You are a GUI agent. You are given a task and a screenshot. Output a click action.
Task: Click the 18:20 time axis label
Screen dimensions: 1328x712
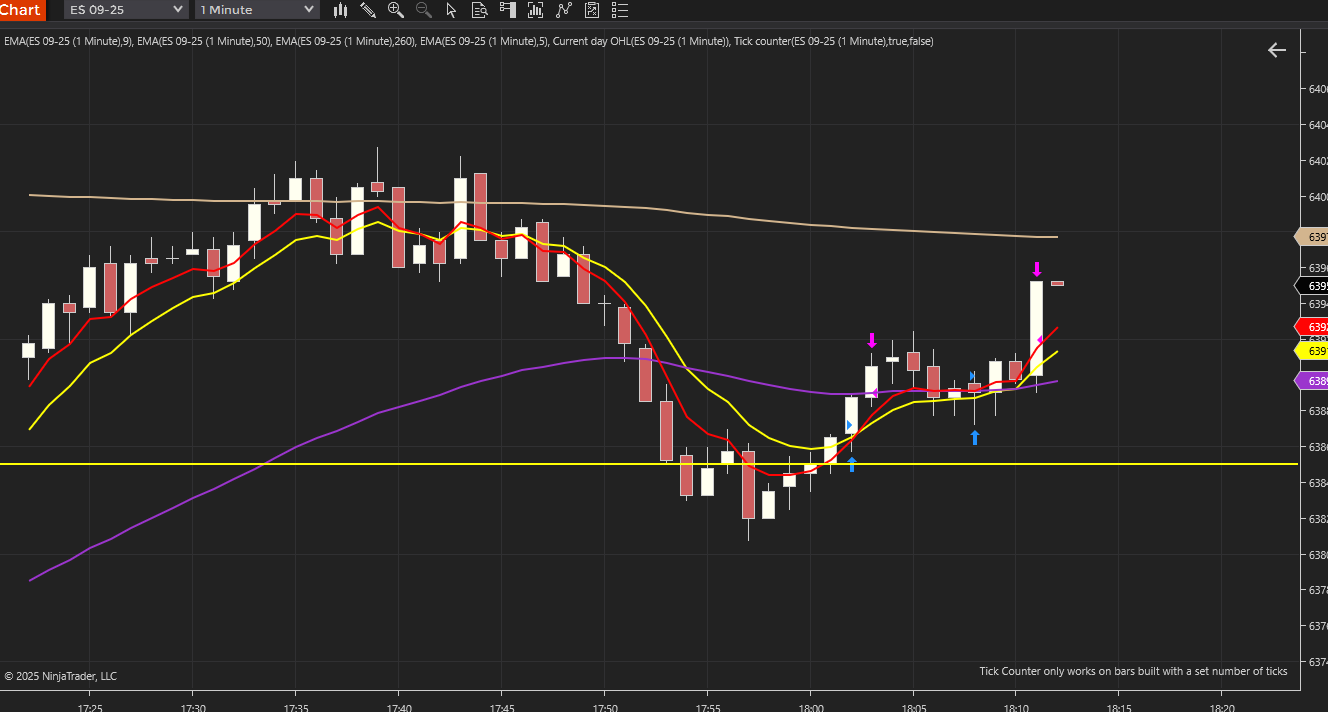pos(1222,707)
